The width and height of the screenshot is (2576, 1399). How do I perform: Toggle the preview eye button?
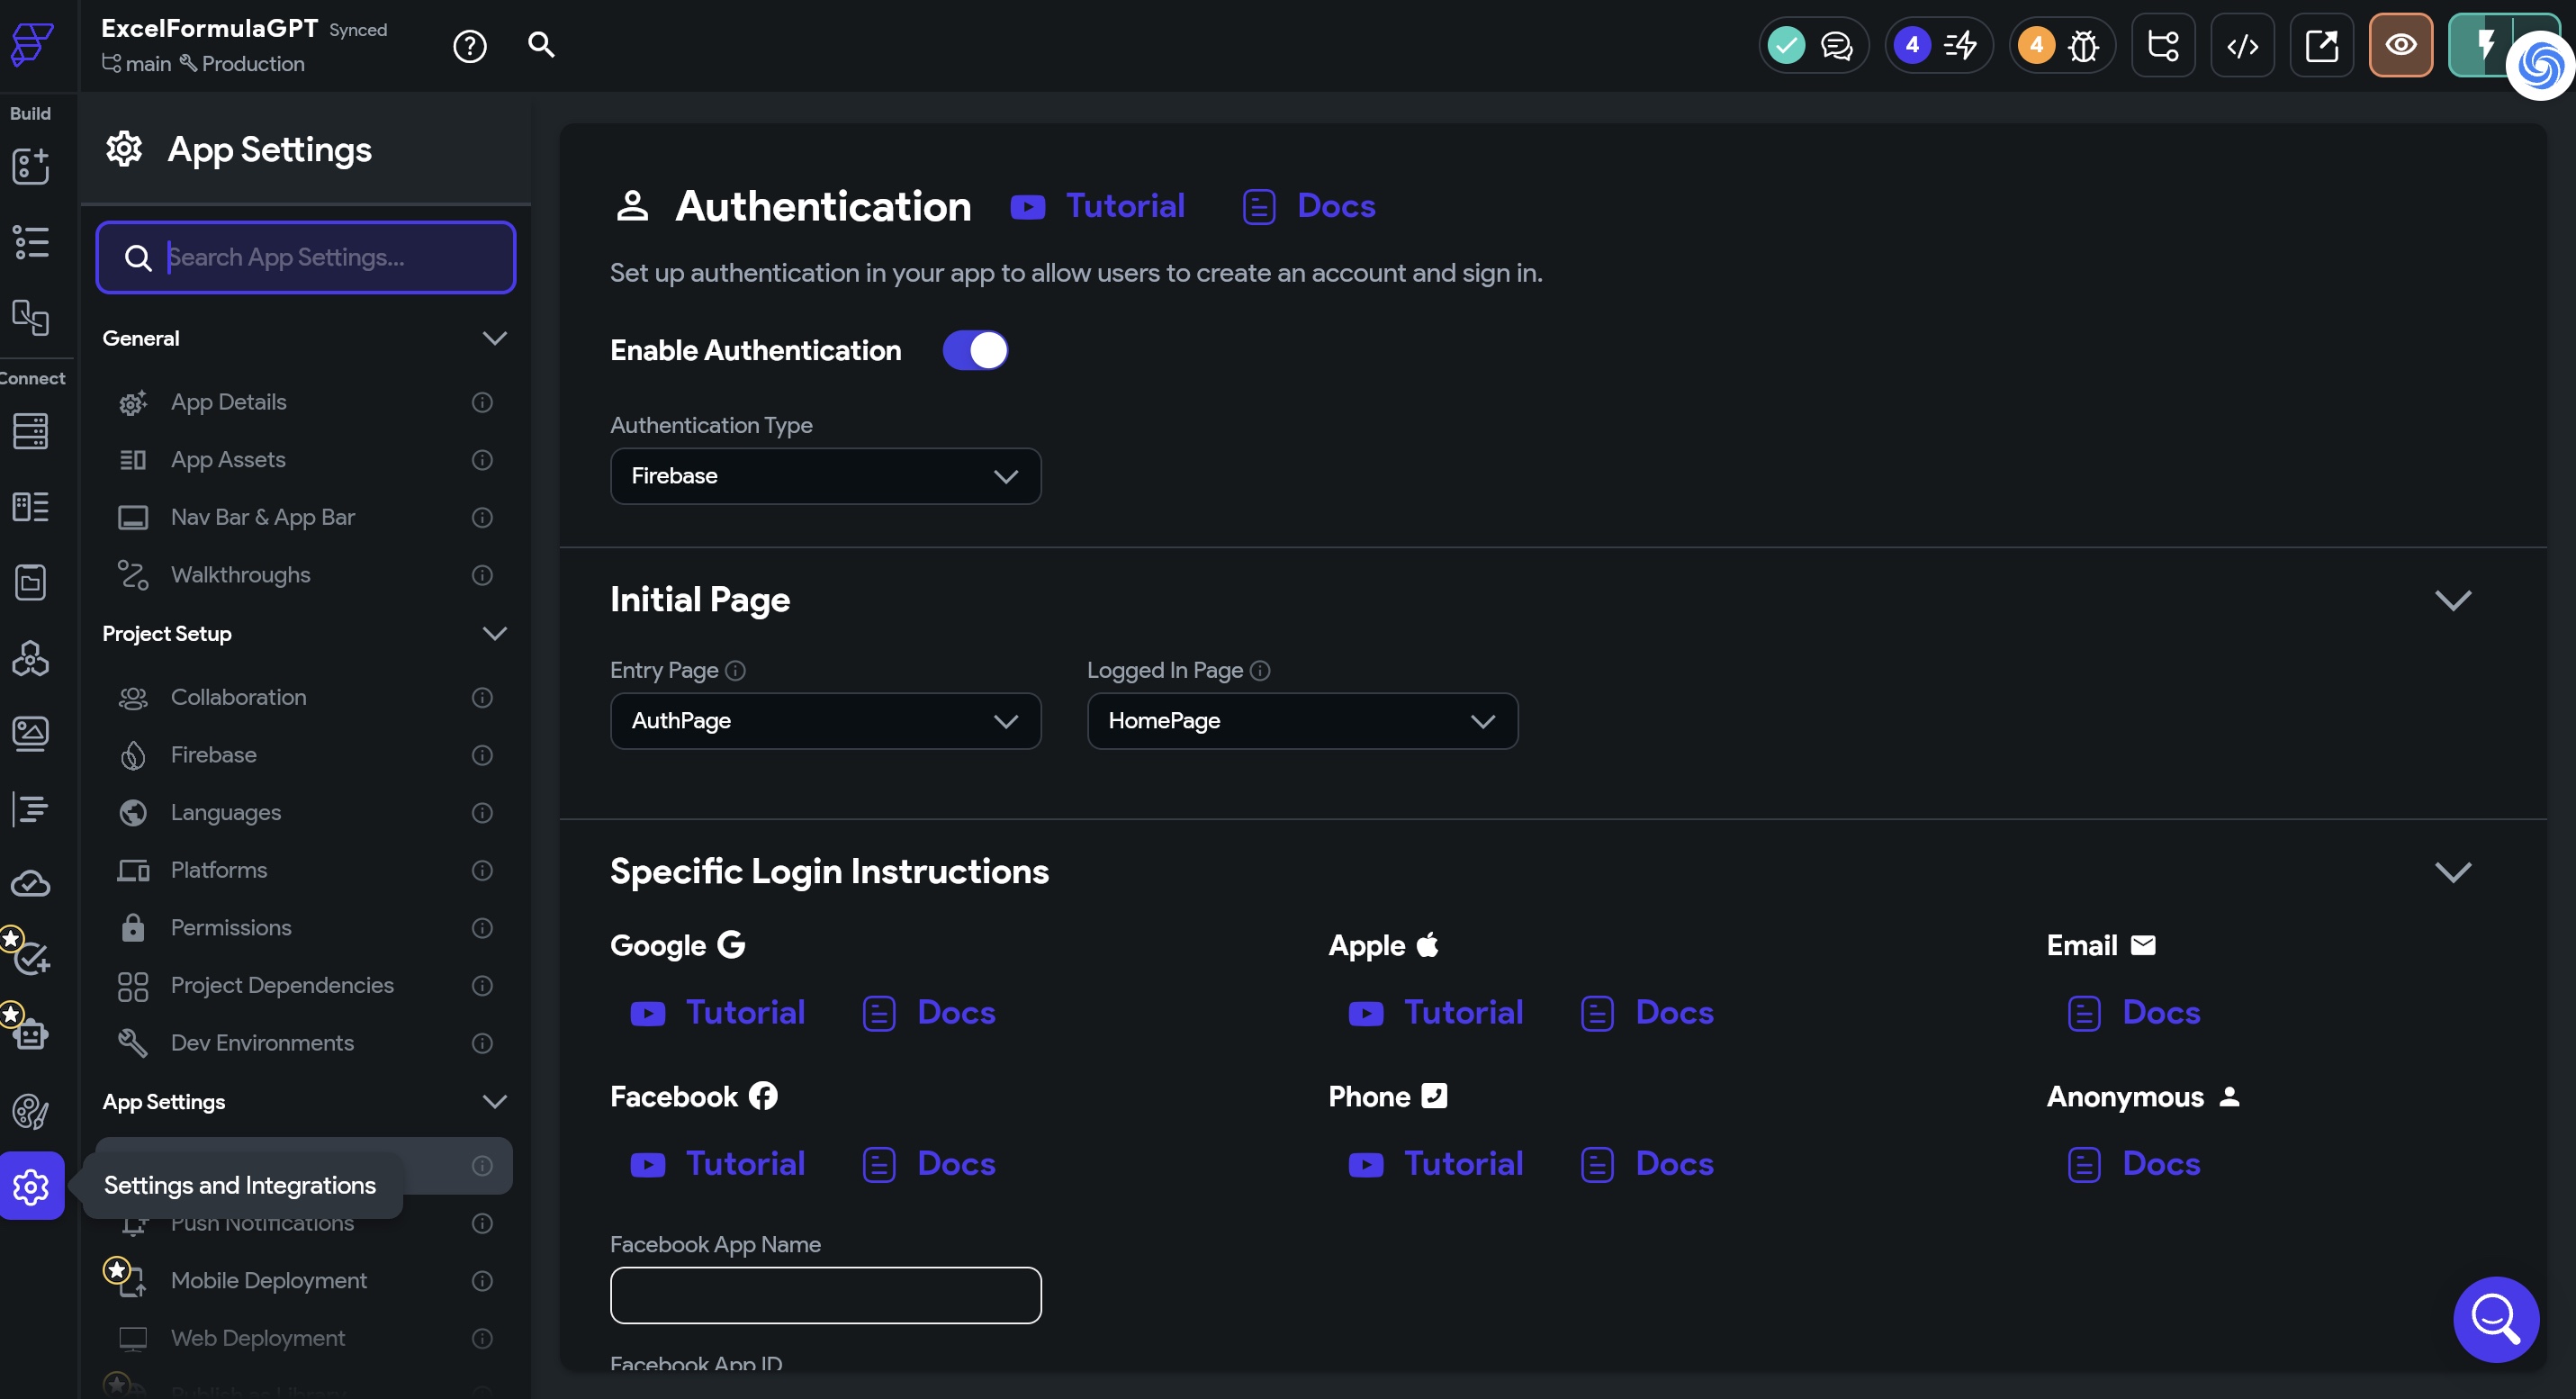(2400, 45)
